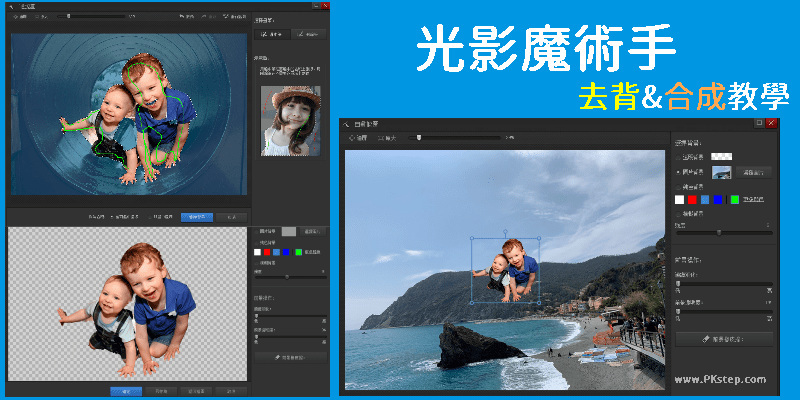Select the zoom tool in cutout window toolbar

coord(42,16)
